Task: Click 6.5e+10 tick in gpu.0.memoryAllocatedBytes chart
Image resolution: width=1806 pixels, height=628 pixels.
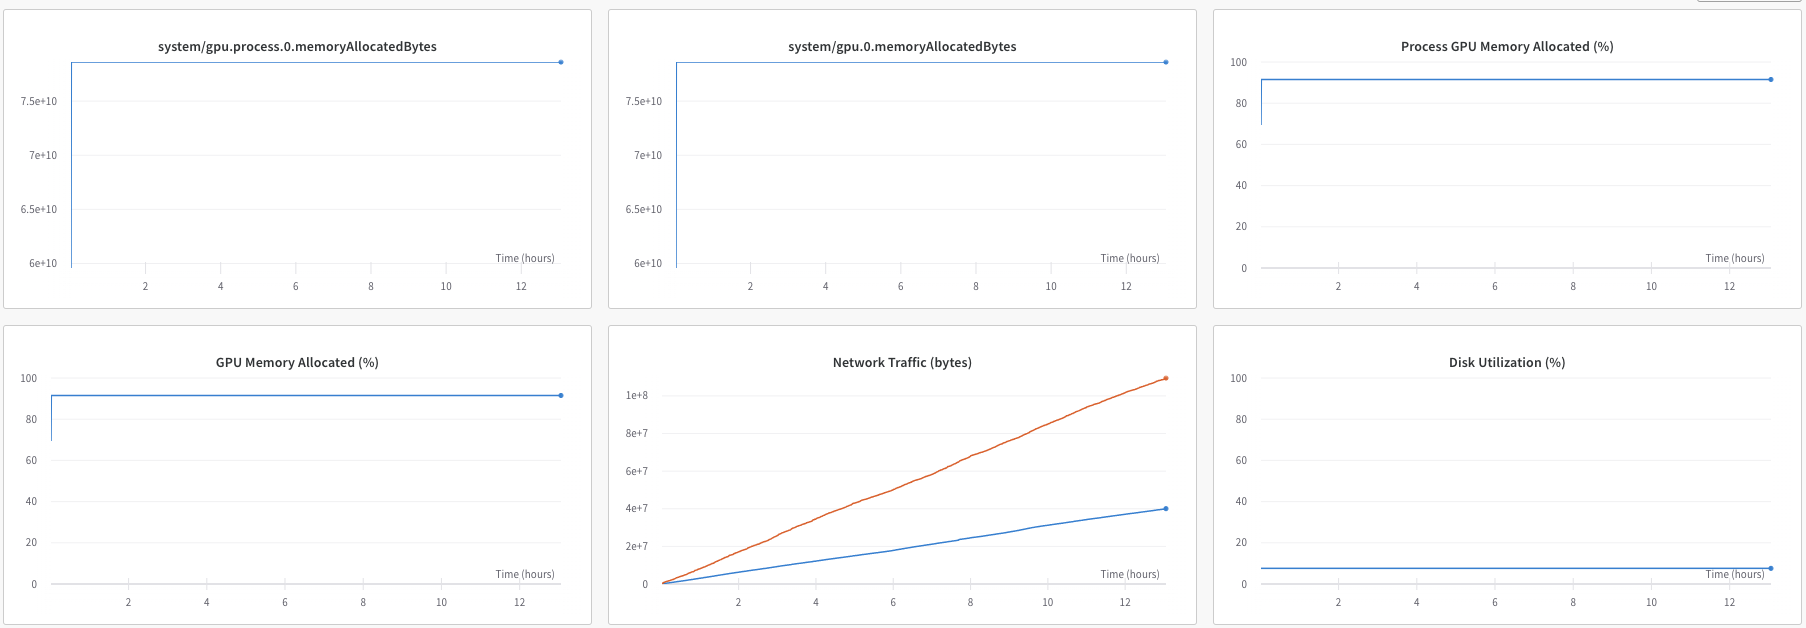Action: pos(644,210)
